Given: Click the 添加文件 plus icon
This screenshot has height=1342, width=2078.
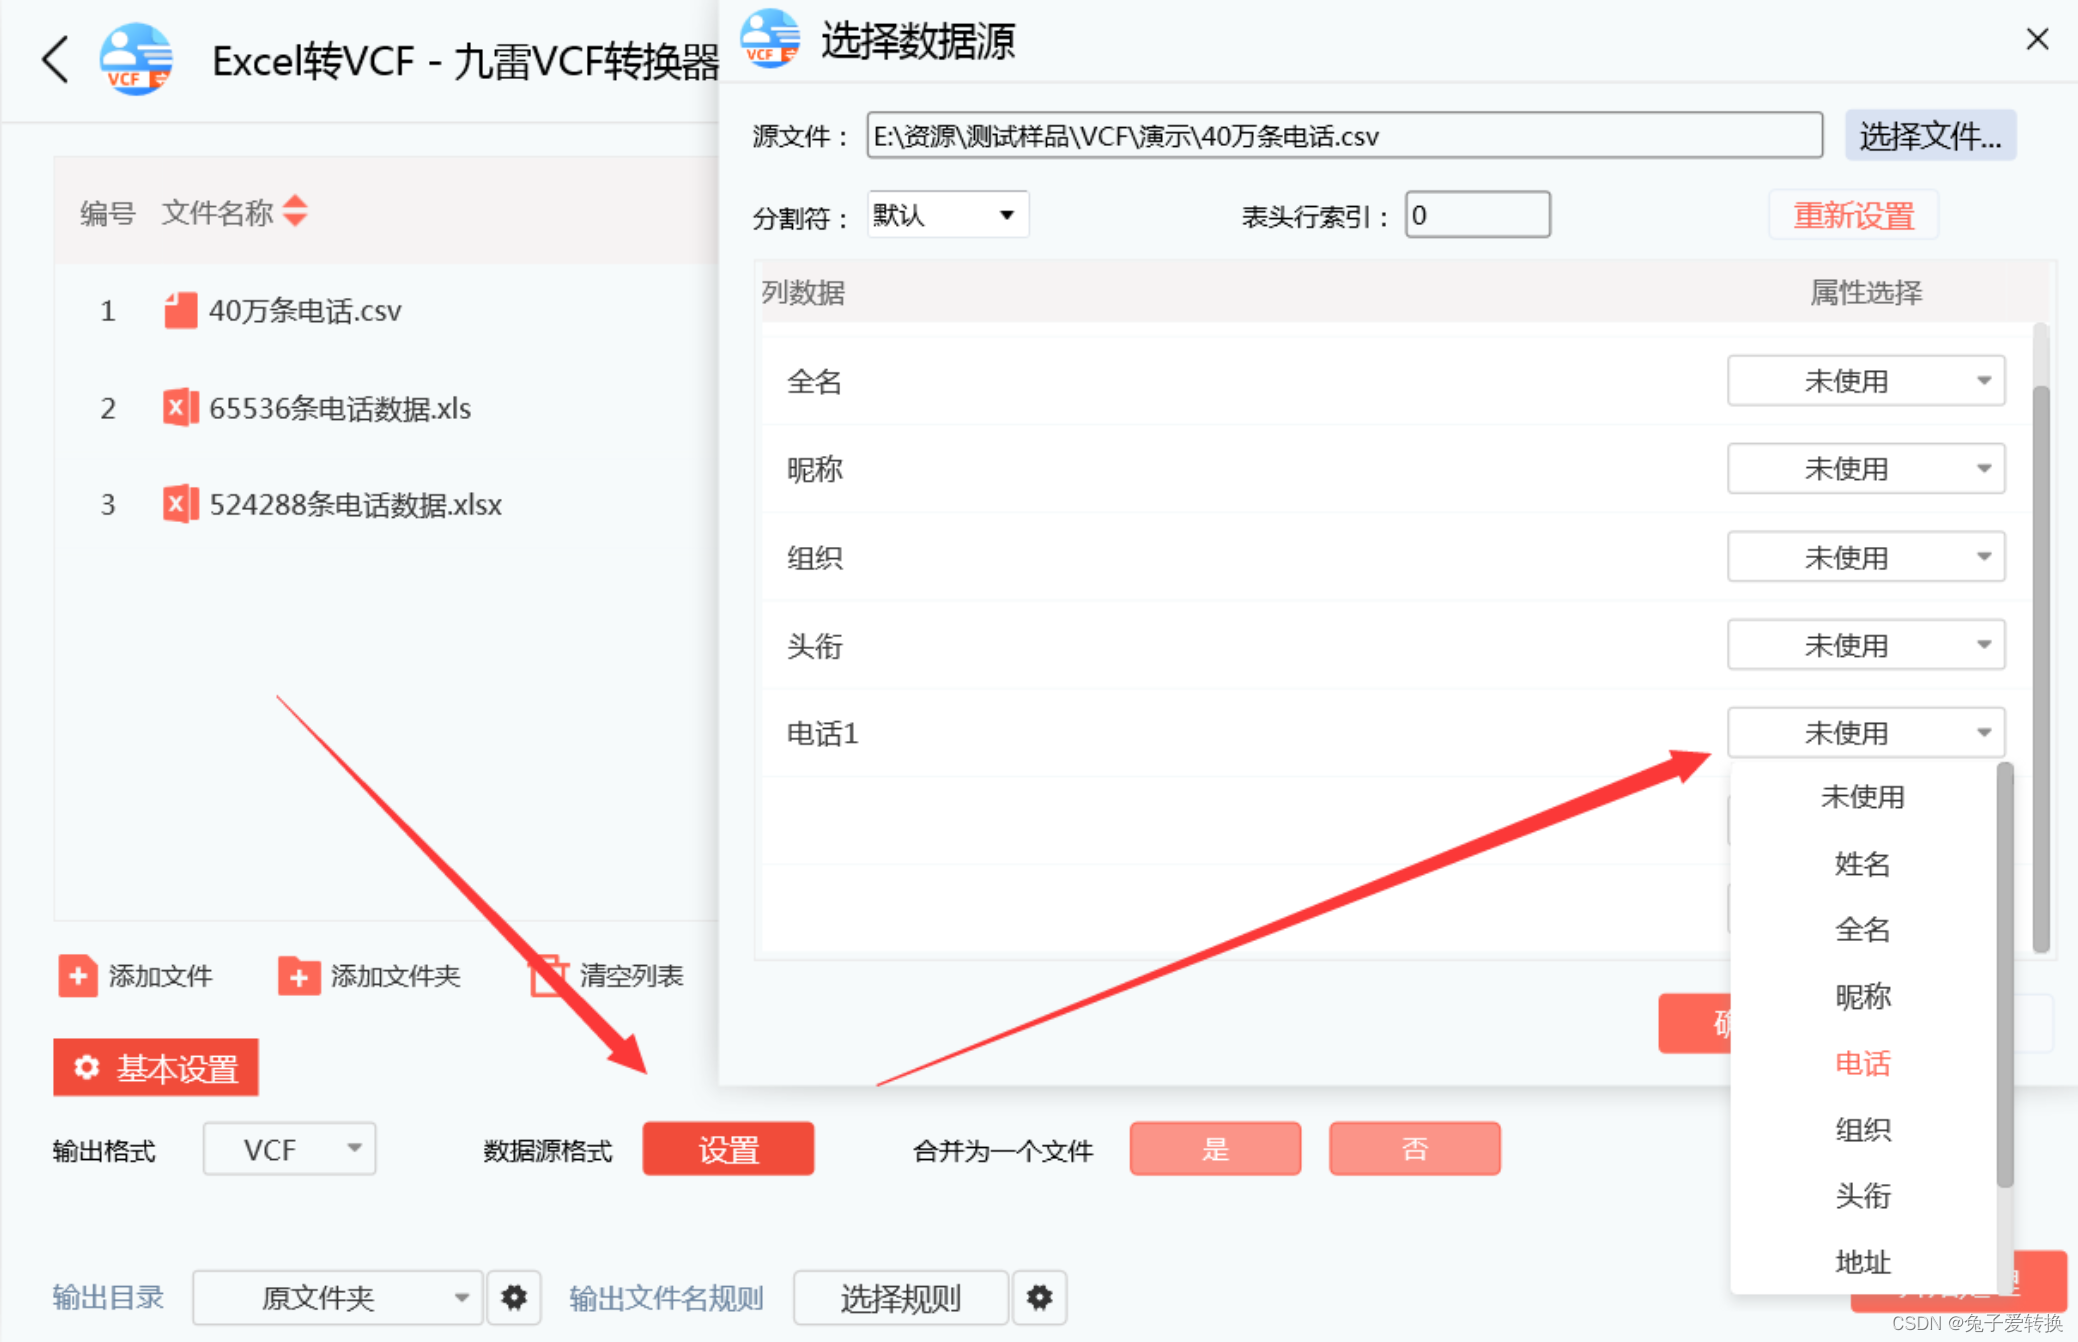Looking at the screenshot, I should coord(77,975).
